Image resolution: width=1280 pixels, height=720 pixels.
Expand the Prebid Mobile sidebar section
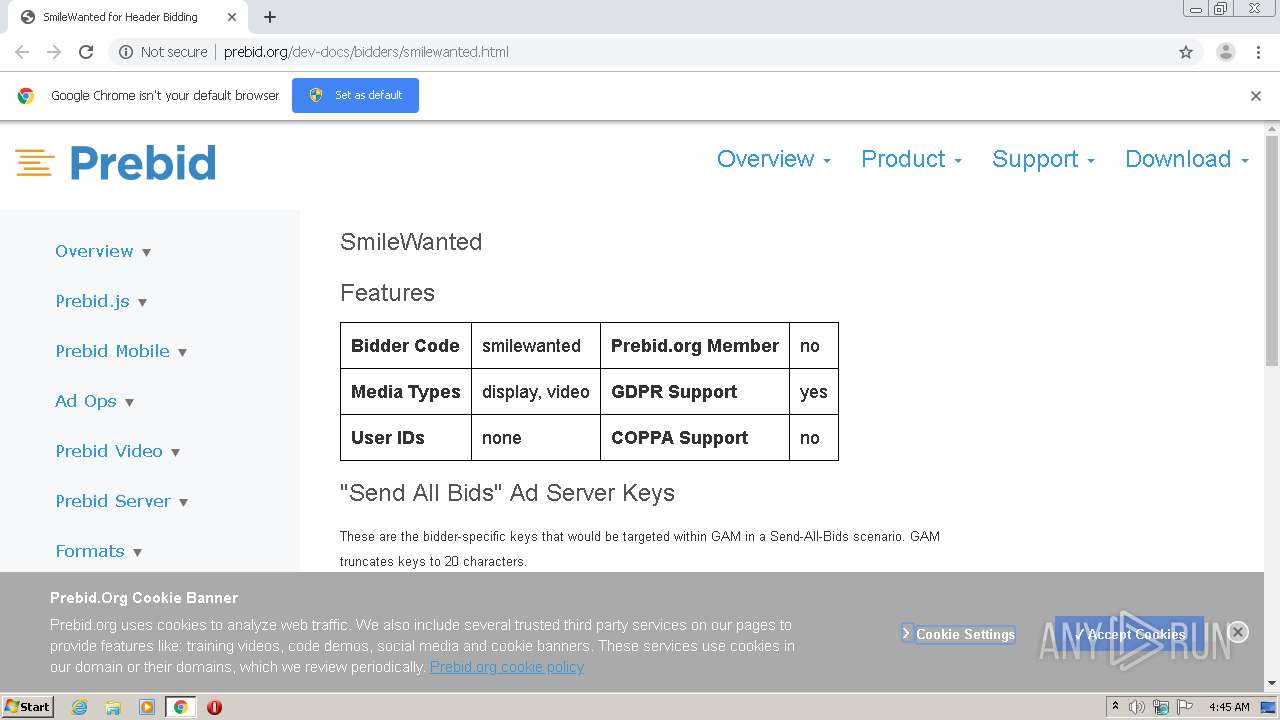tap(121, 351)
